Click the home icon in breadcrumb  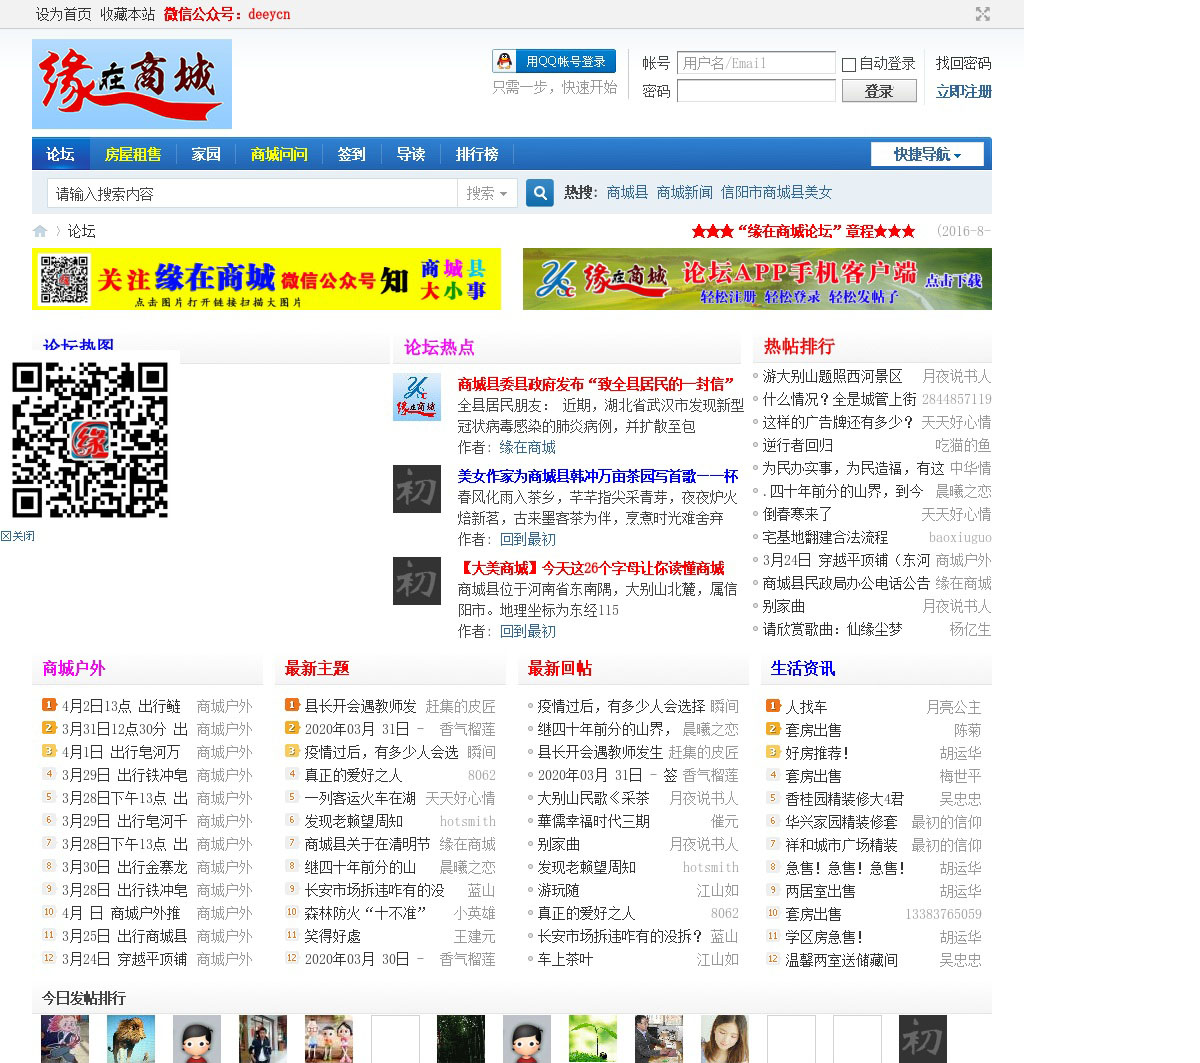(x=40, y=231)
